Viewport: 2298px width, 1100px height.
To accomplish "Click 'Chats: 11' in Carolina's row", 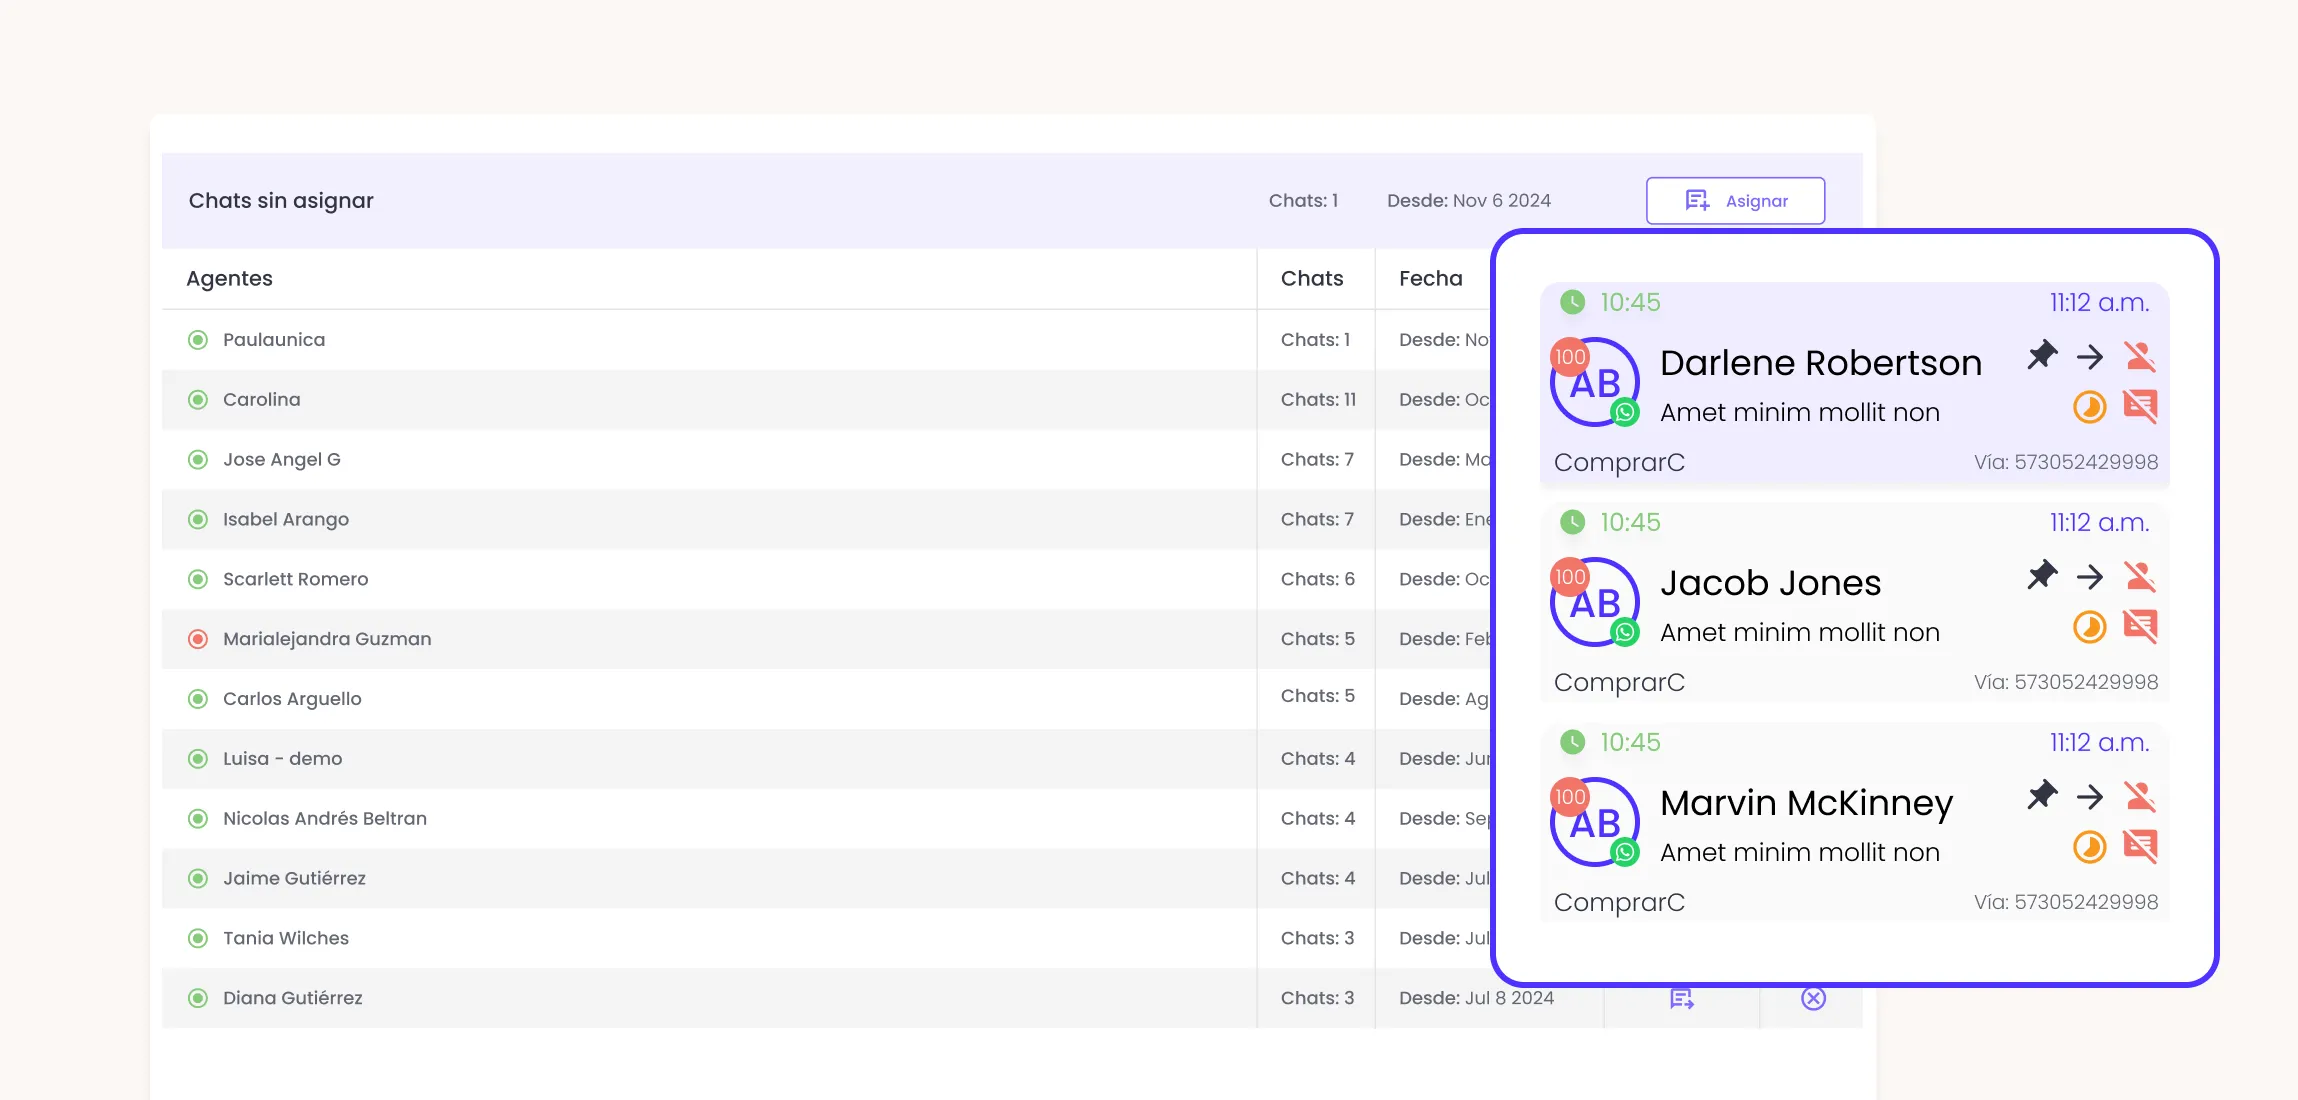I will click(1318, 400).
